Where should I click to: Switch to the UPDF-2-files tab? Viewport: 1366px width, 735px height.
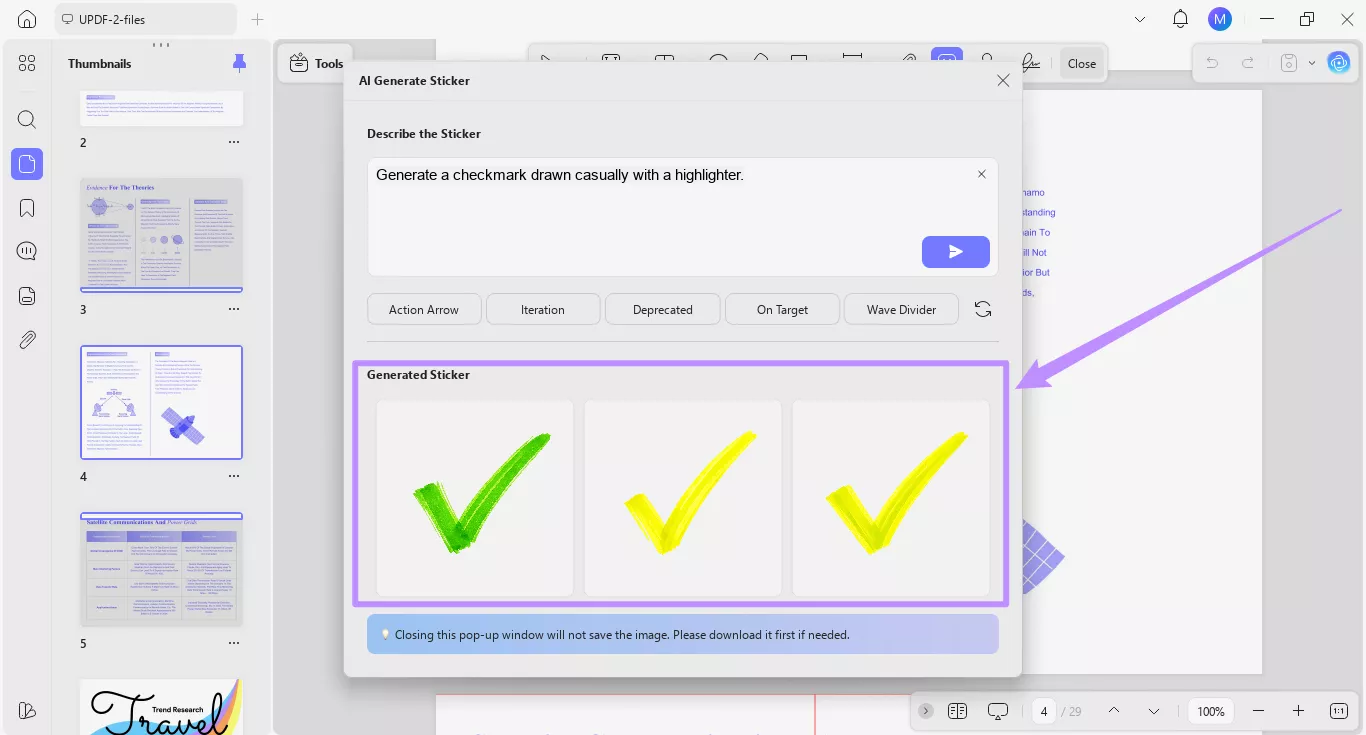click(146, 19)
